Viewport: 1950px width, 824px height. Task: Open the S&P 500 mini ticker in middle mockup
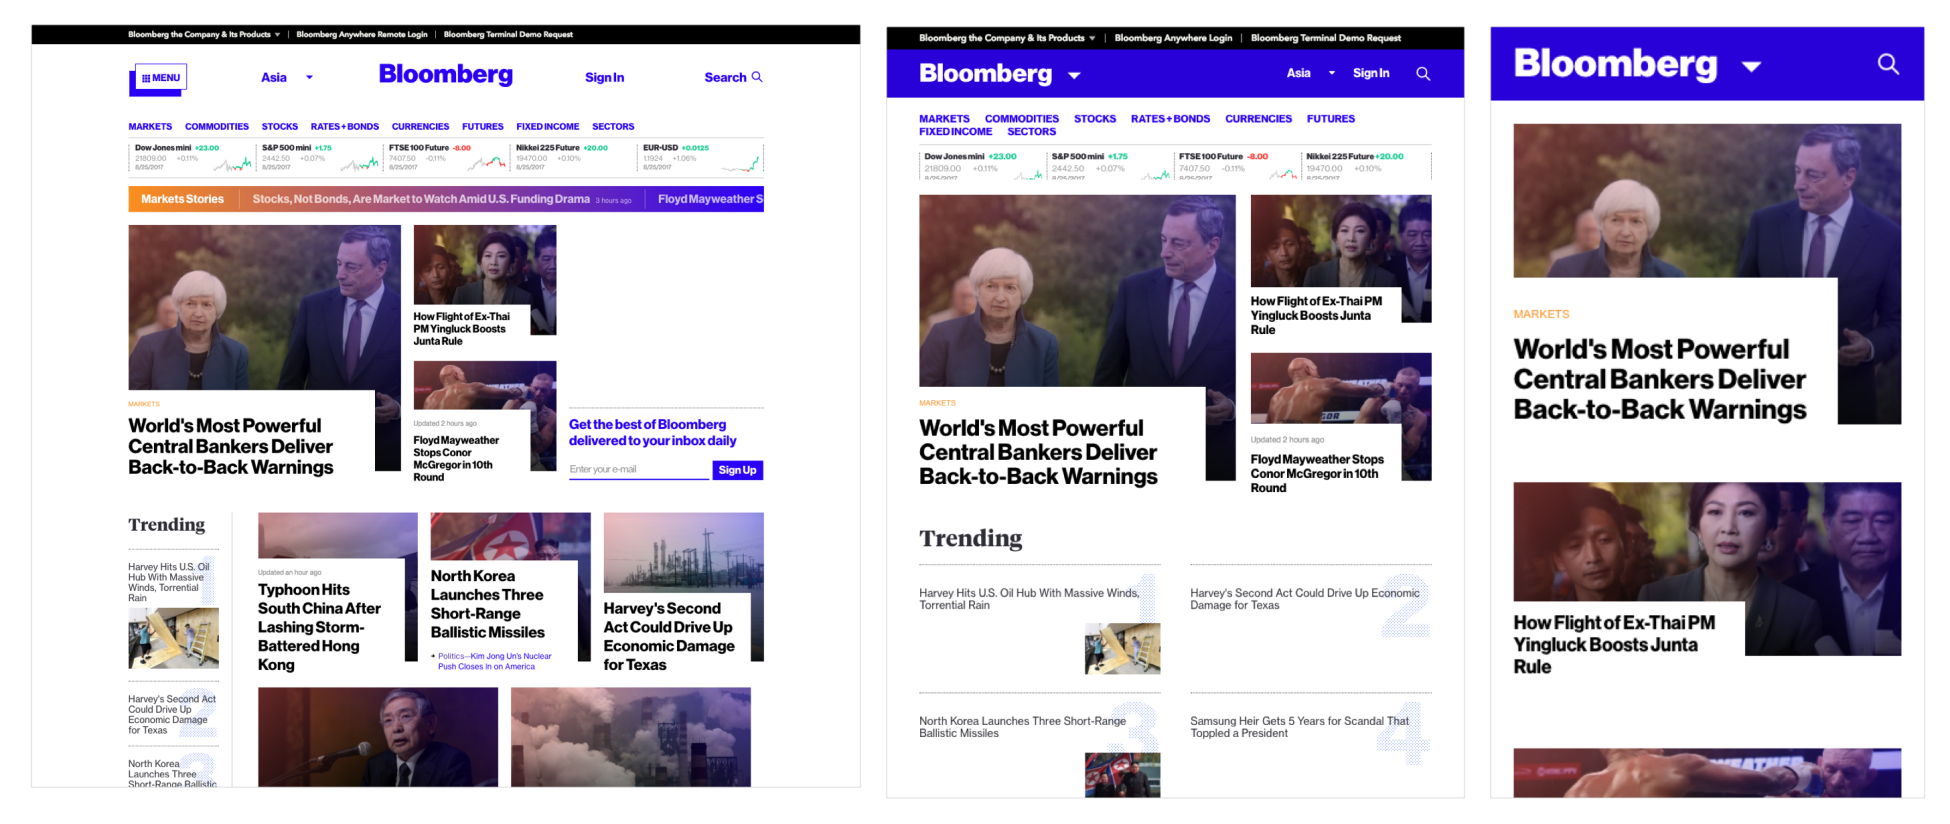(1108, 165)
